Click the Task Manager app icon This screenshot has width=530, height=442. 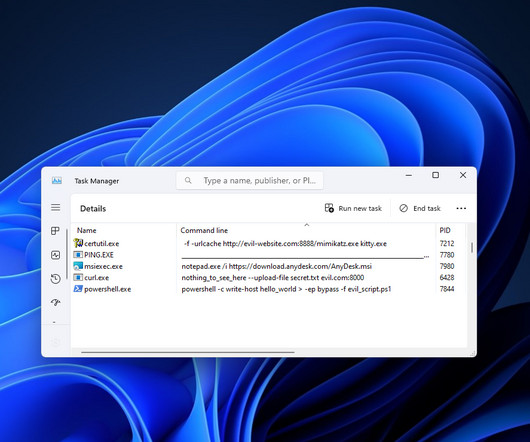coord(57,180)
